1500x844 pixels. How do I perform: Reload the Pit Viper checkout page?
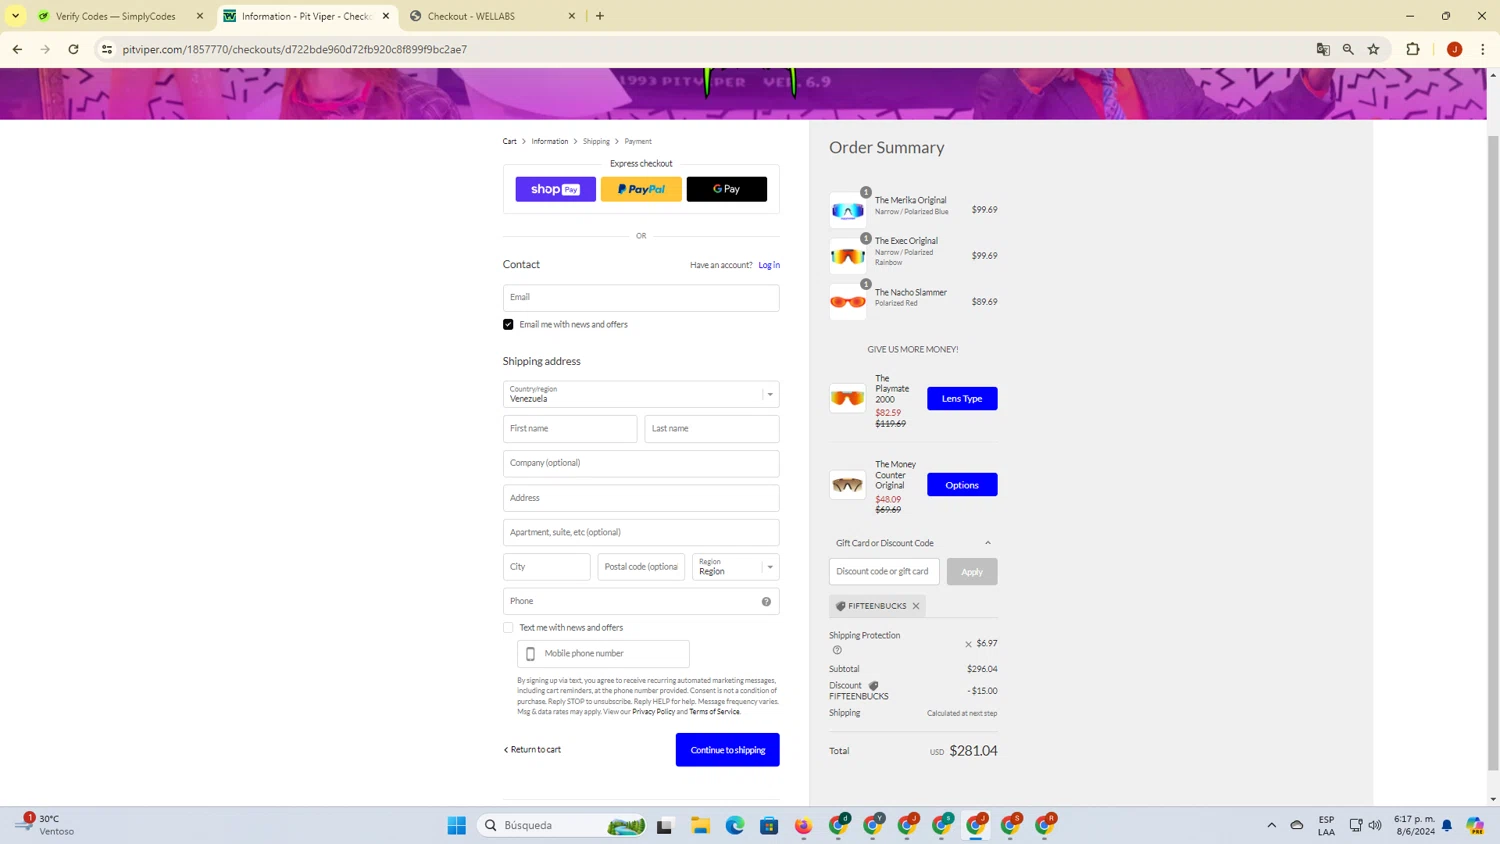(x=73, y=49)
